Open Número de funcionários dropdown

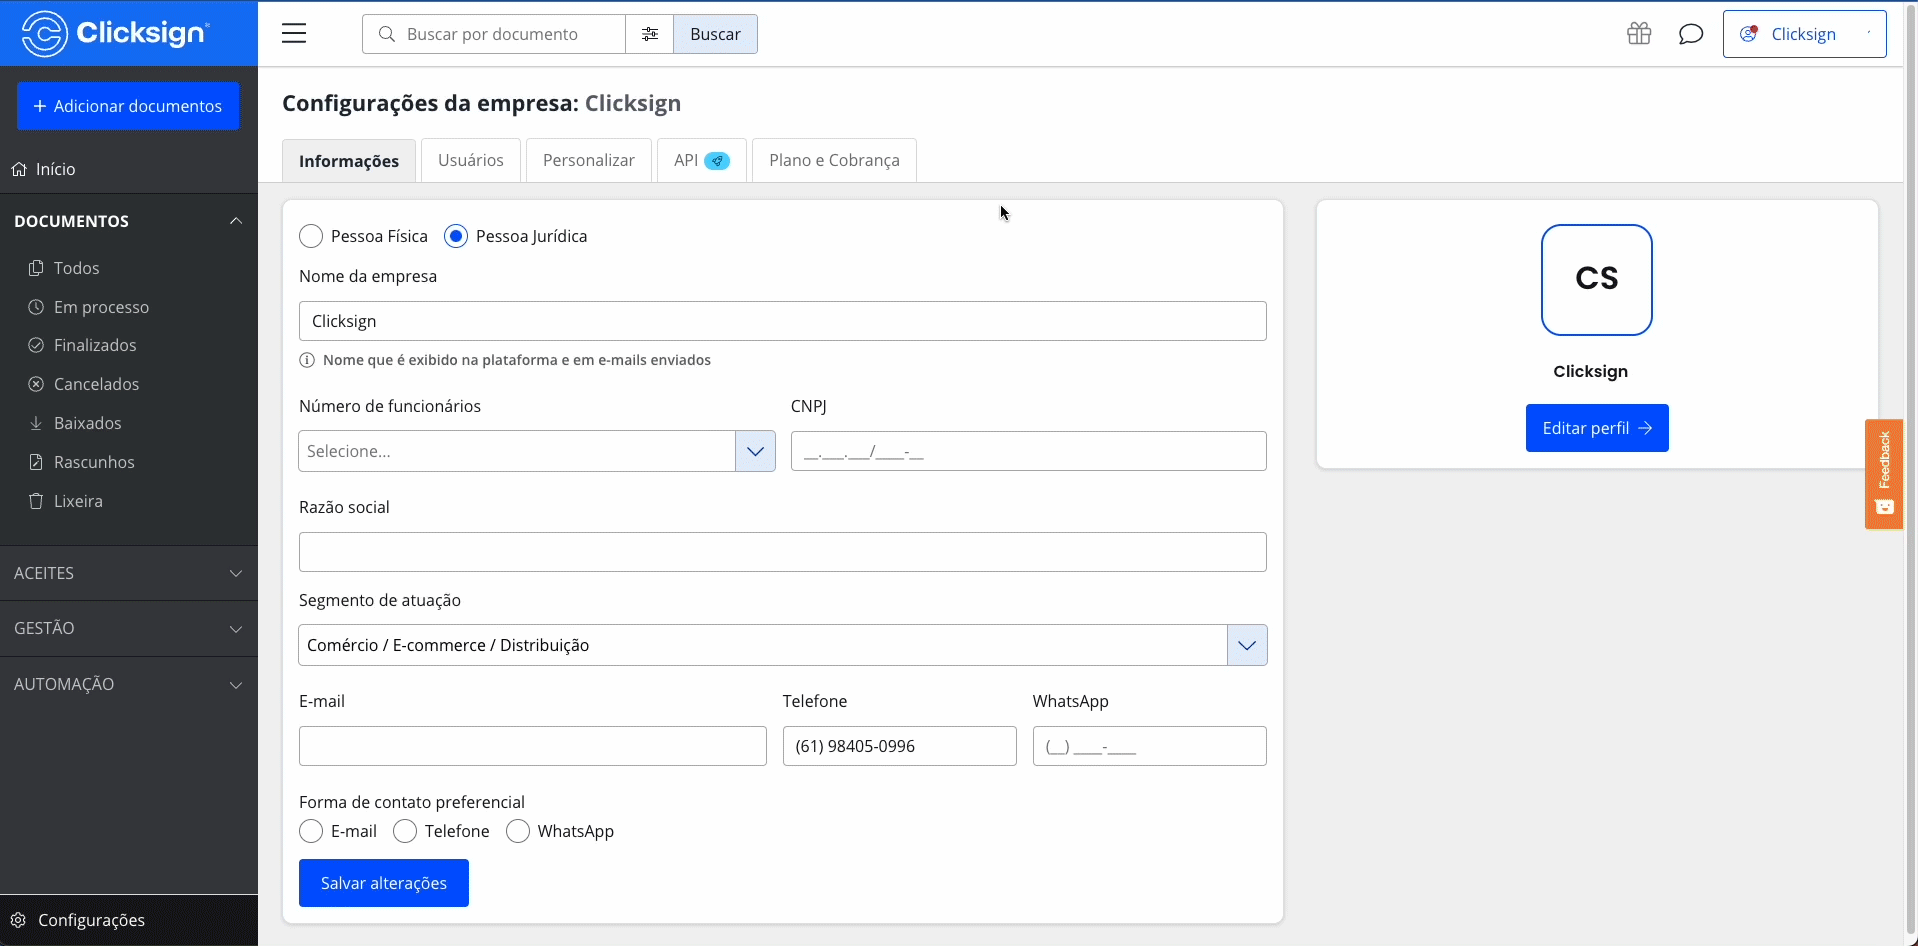click(537, 451)
